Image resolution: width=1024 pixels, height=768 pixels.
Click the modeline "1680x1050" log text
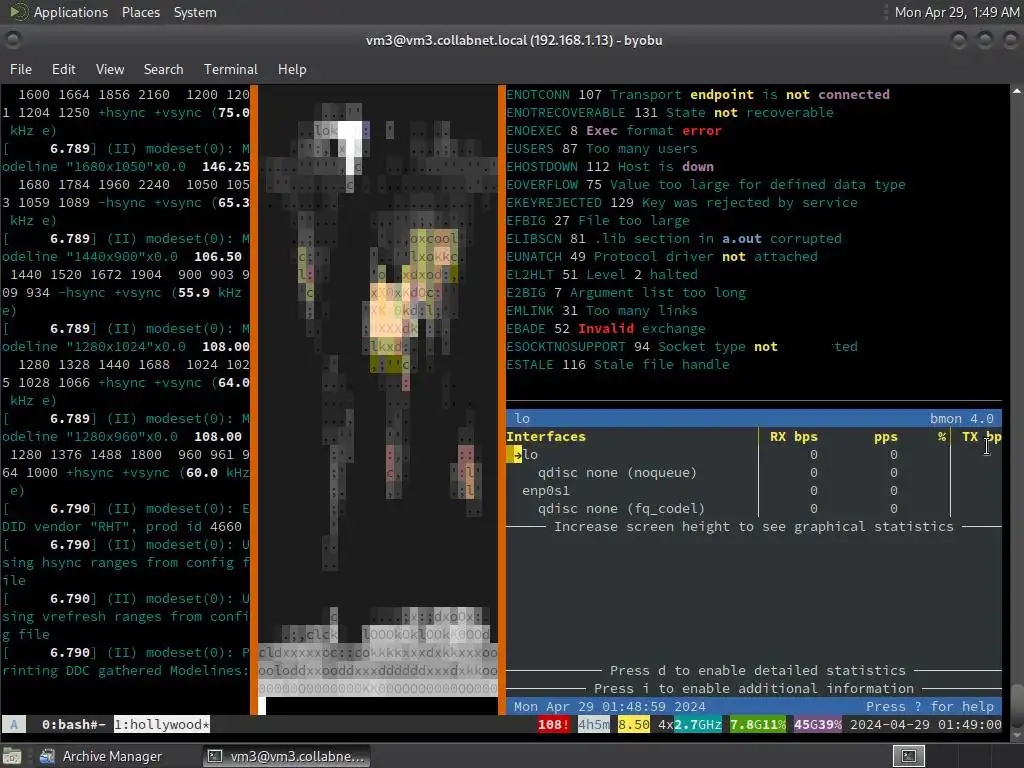point(125,167)
